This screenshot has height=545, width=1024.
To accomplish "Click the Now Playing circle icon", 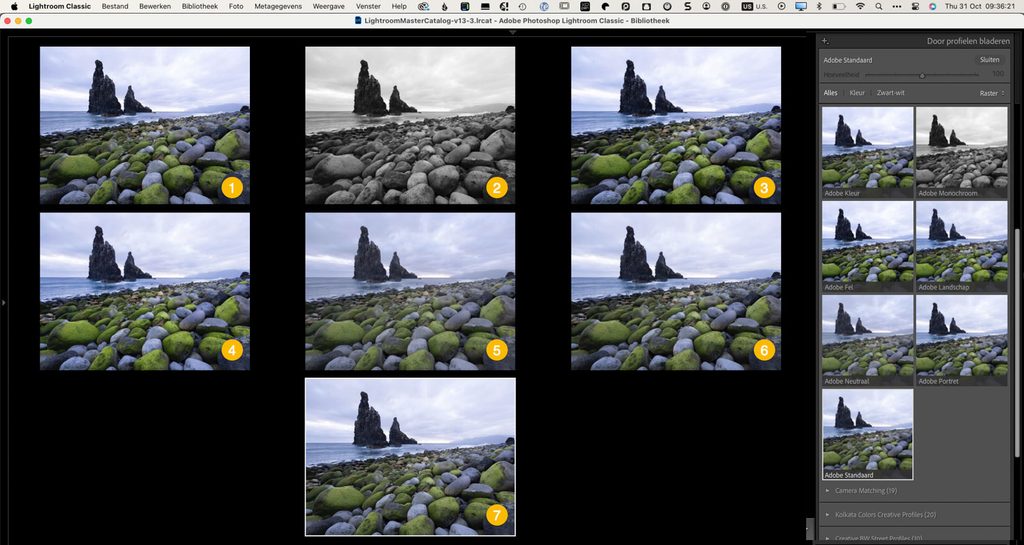I will click(782, 6).
